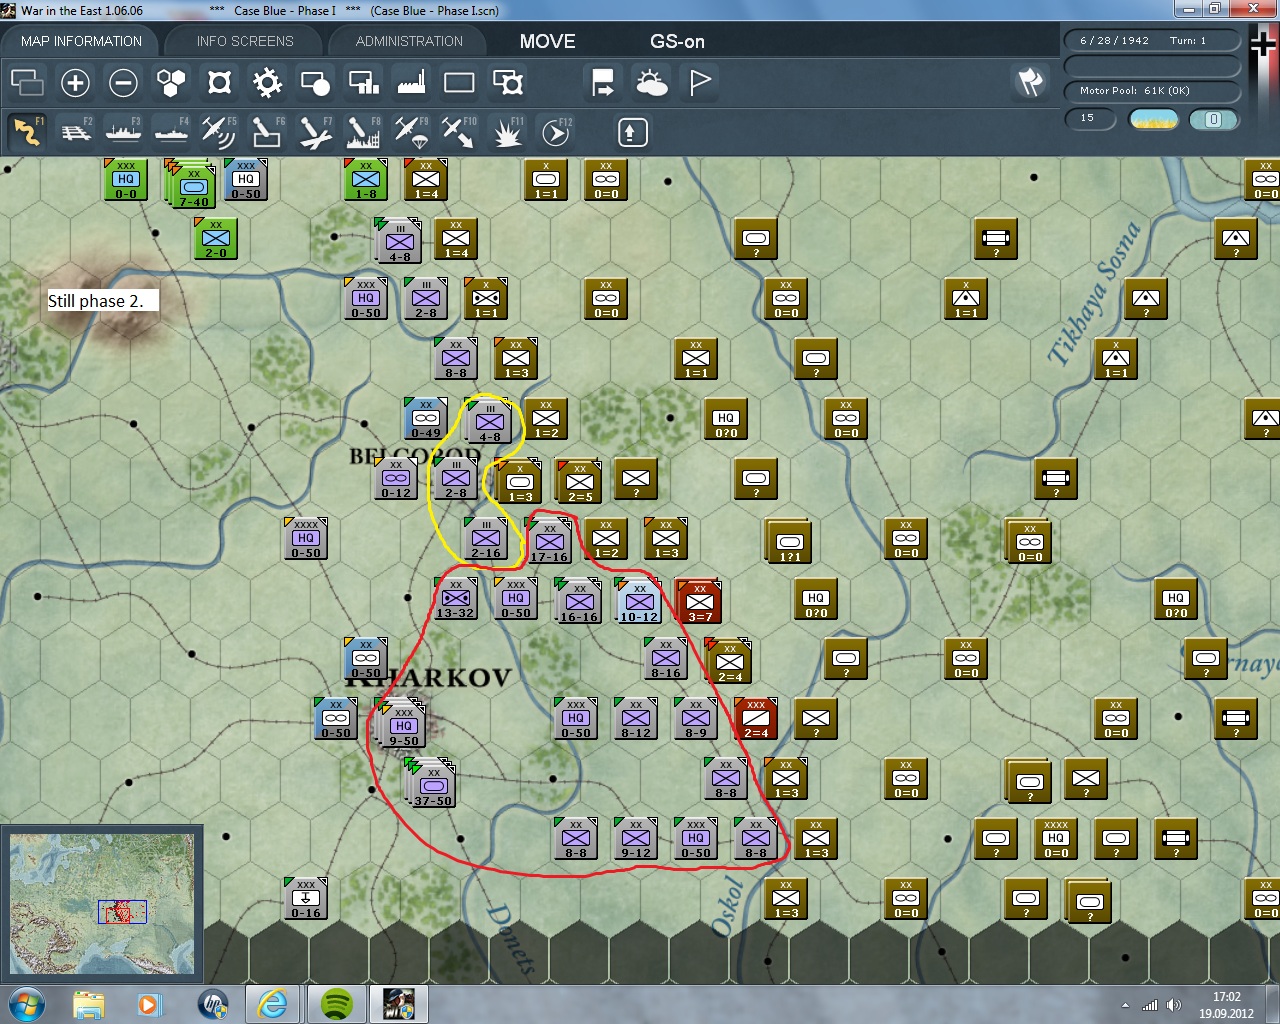The image size is (1280, 1024).
Task: Select F10 air transfer mode
Action: (459, 132)
